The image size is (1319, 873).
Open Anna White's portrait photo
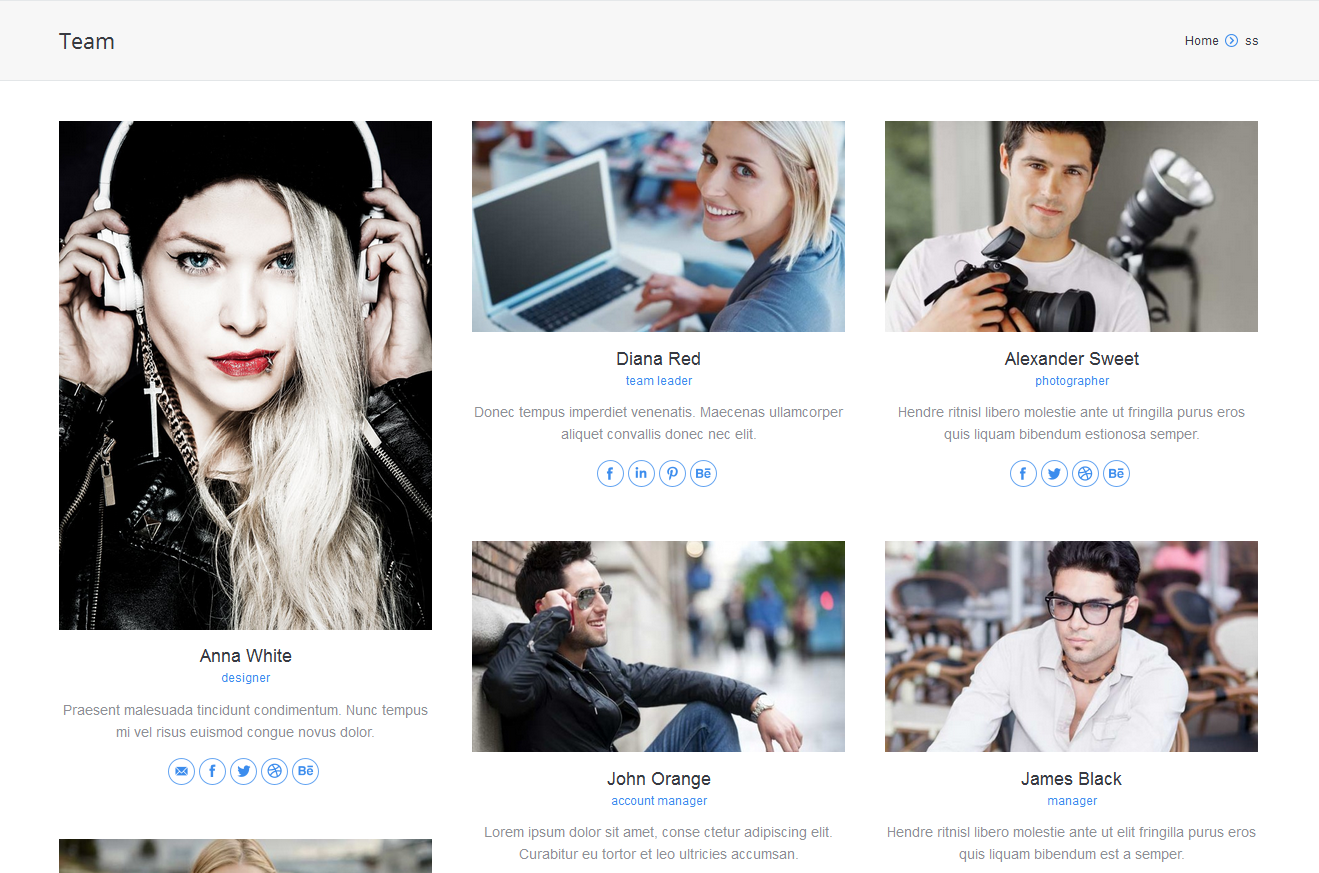pos(245,375)
